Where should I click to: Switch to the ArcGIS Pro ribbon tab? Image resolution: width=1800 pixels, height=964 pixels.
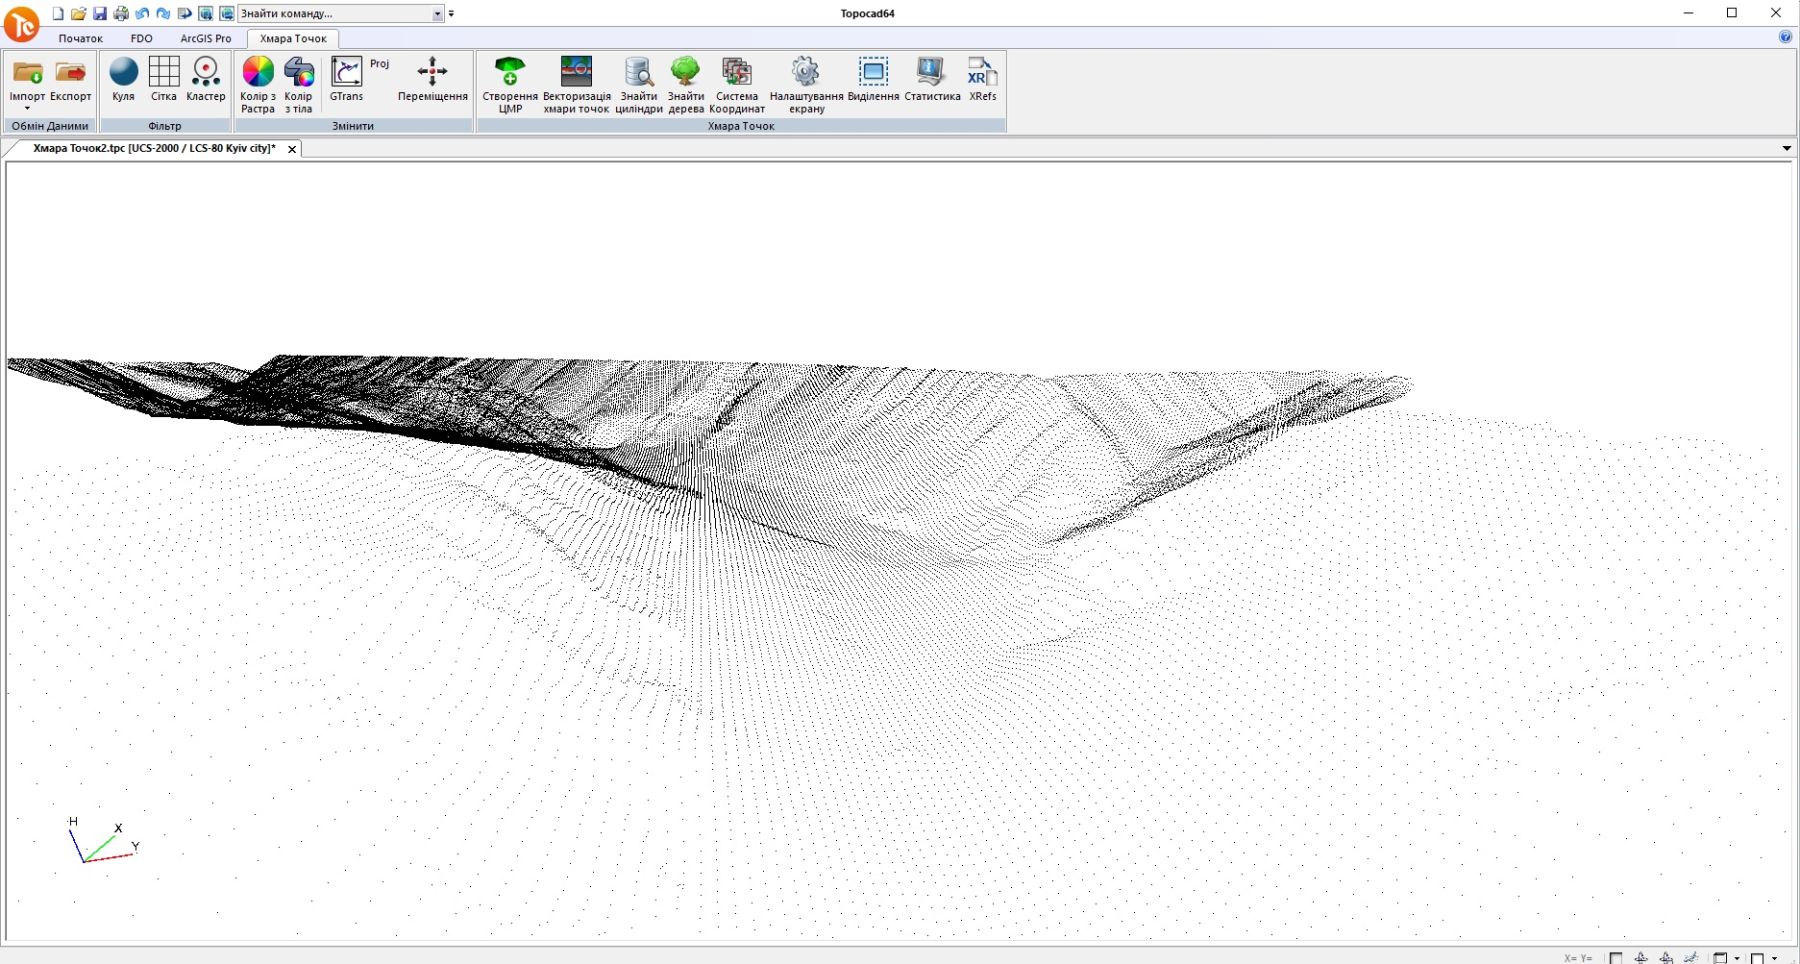point(205,38)
